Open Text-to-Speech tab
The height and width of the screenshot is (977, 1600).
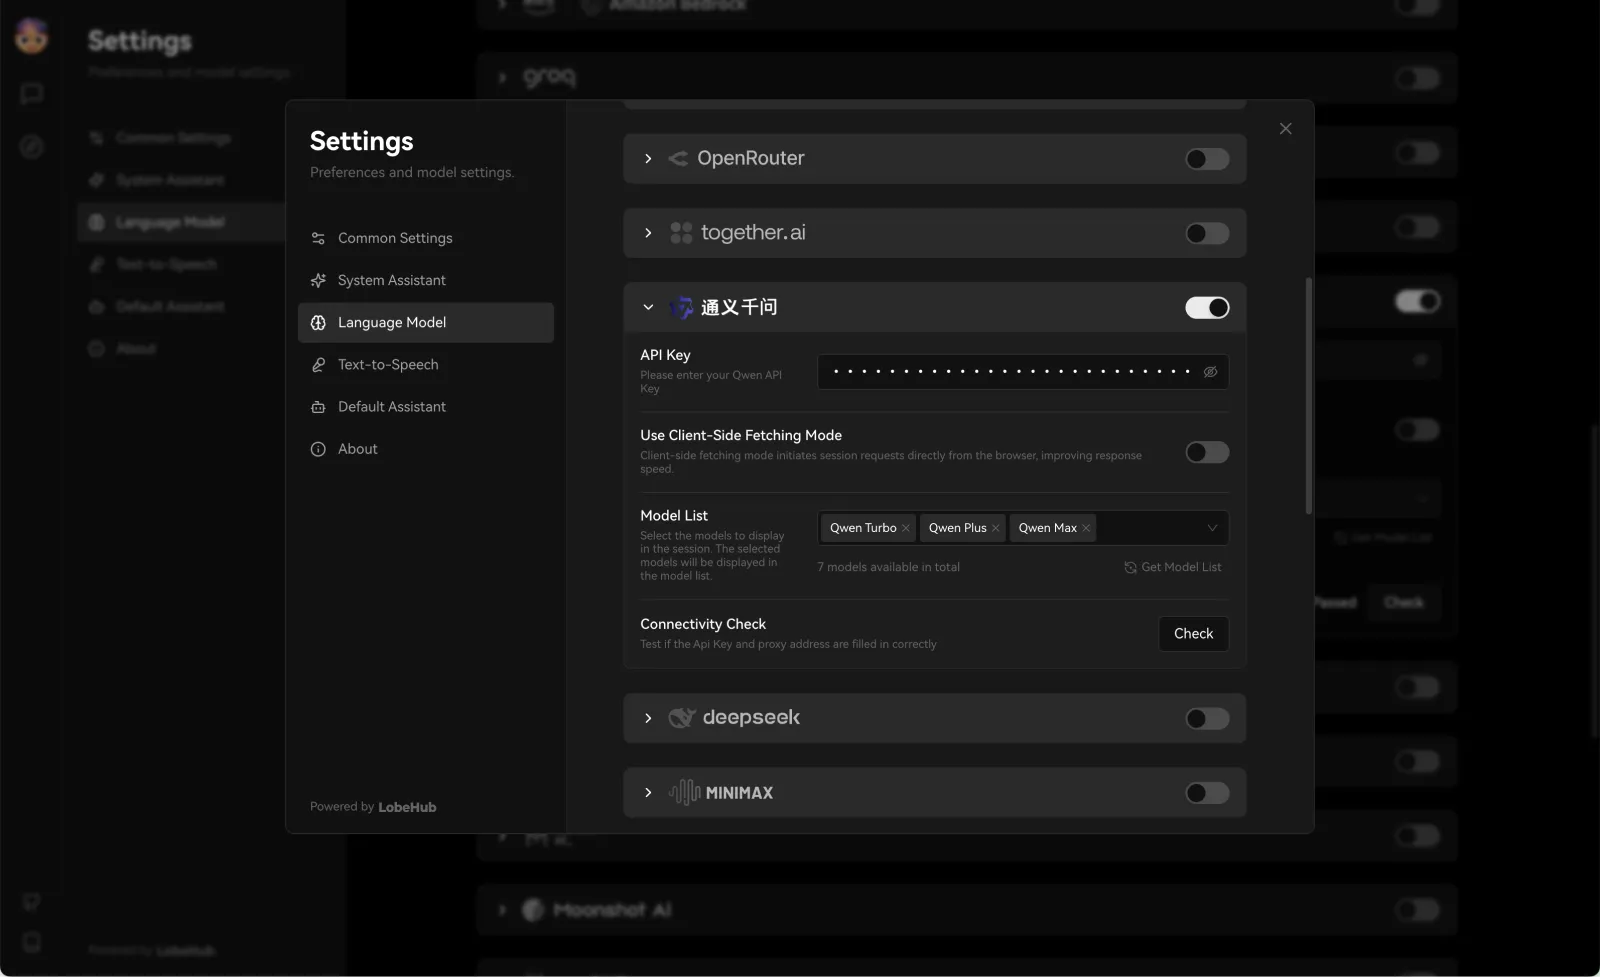(426, 365)
